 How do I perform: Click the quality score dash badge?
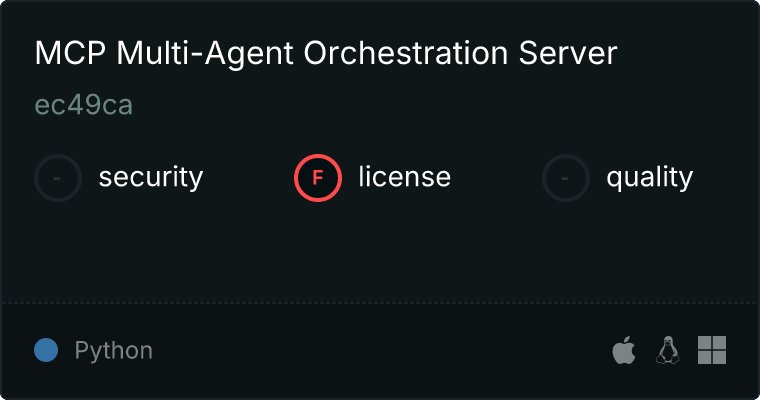(566, 178)
